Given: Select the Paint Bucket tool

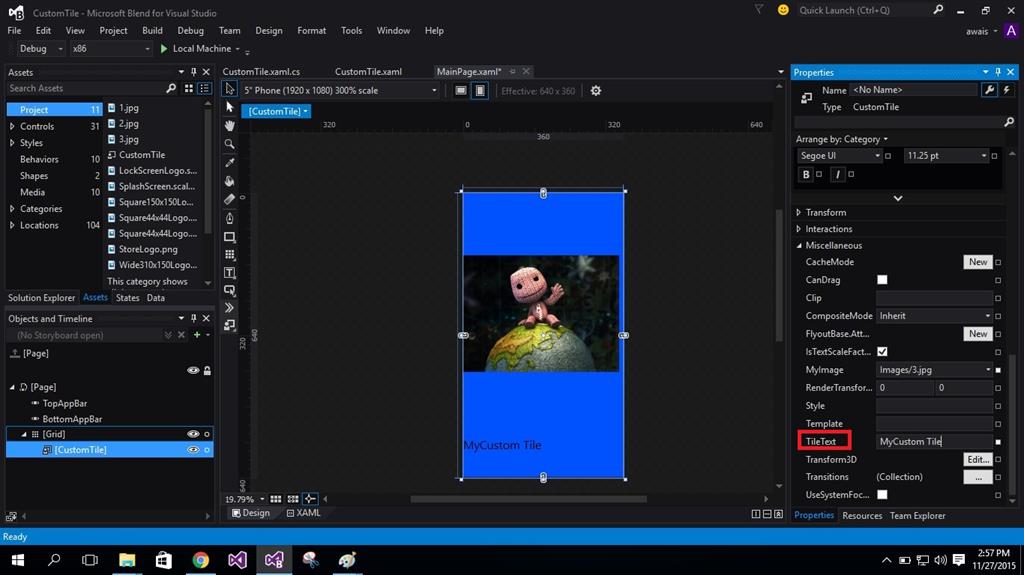Looking at the screenshot, I should [x=230, y=181].
